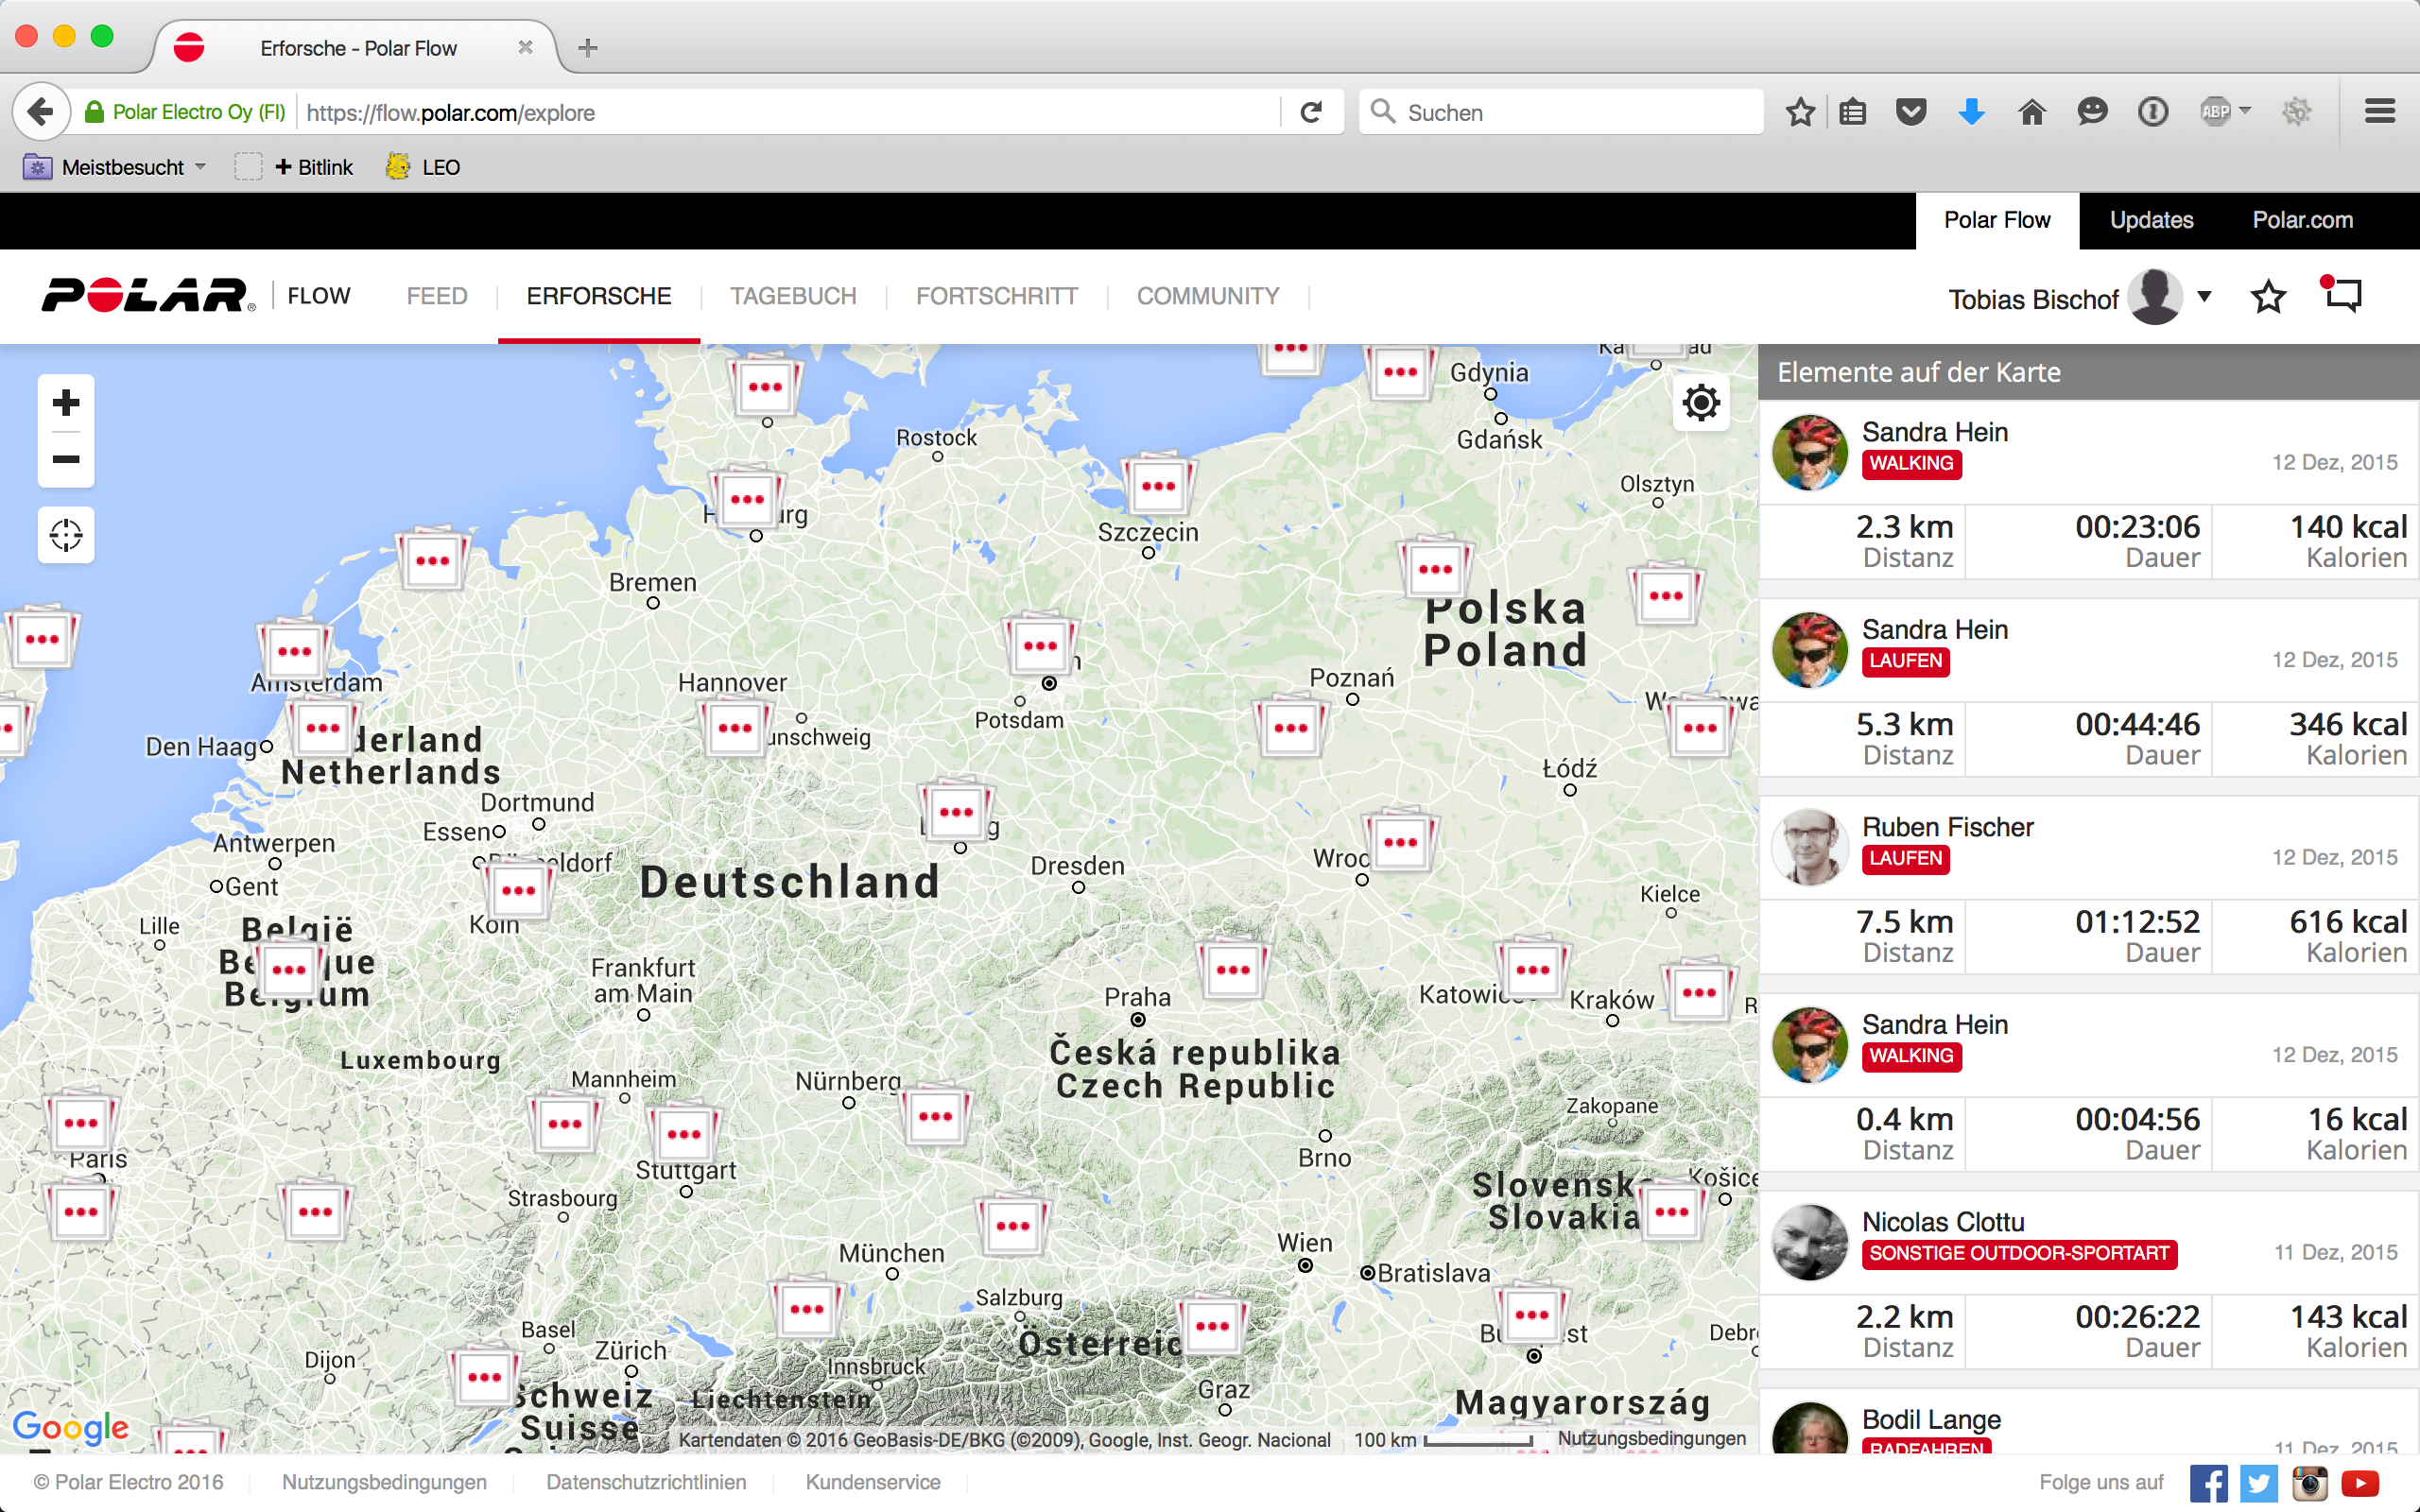
Task: Open the Adblock Plus dropdown arrow
Action: pos(2245,111)
